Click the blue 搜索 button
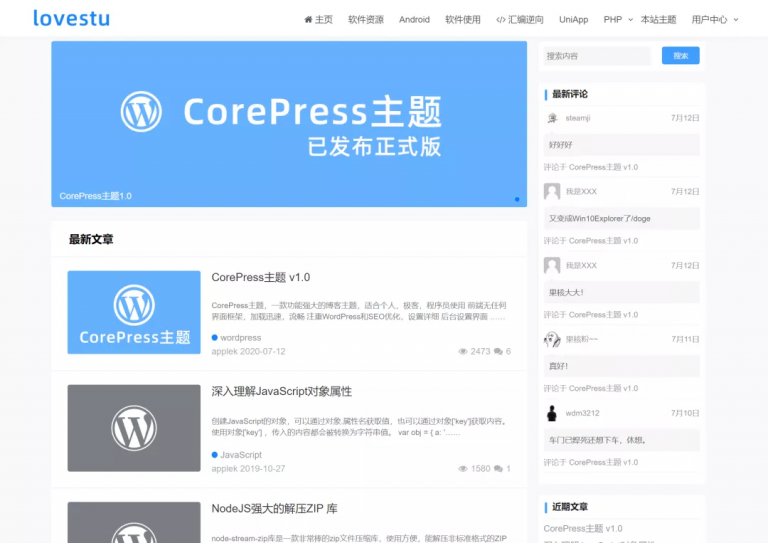 pos(680,56)
